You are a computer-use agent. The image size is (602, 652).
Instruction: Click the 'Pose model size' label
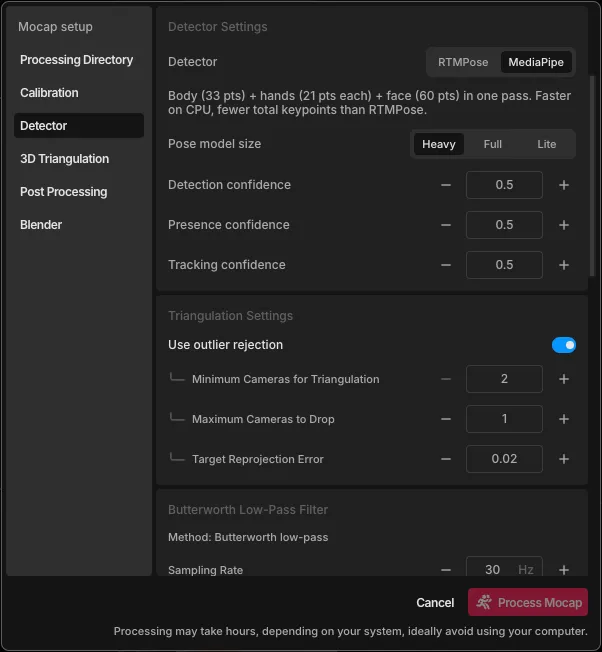click(x=215, y=144)
